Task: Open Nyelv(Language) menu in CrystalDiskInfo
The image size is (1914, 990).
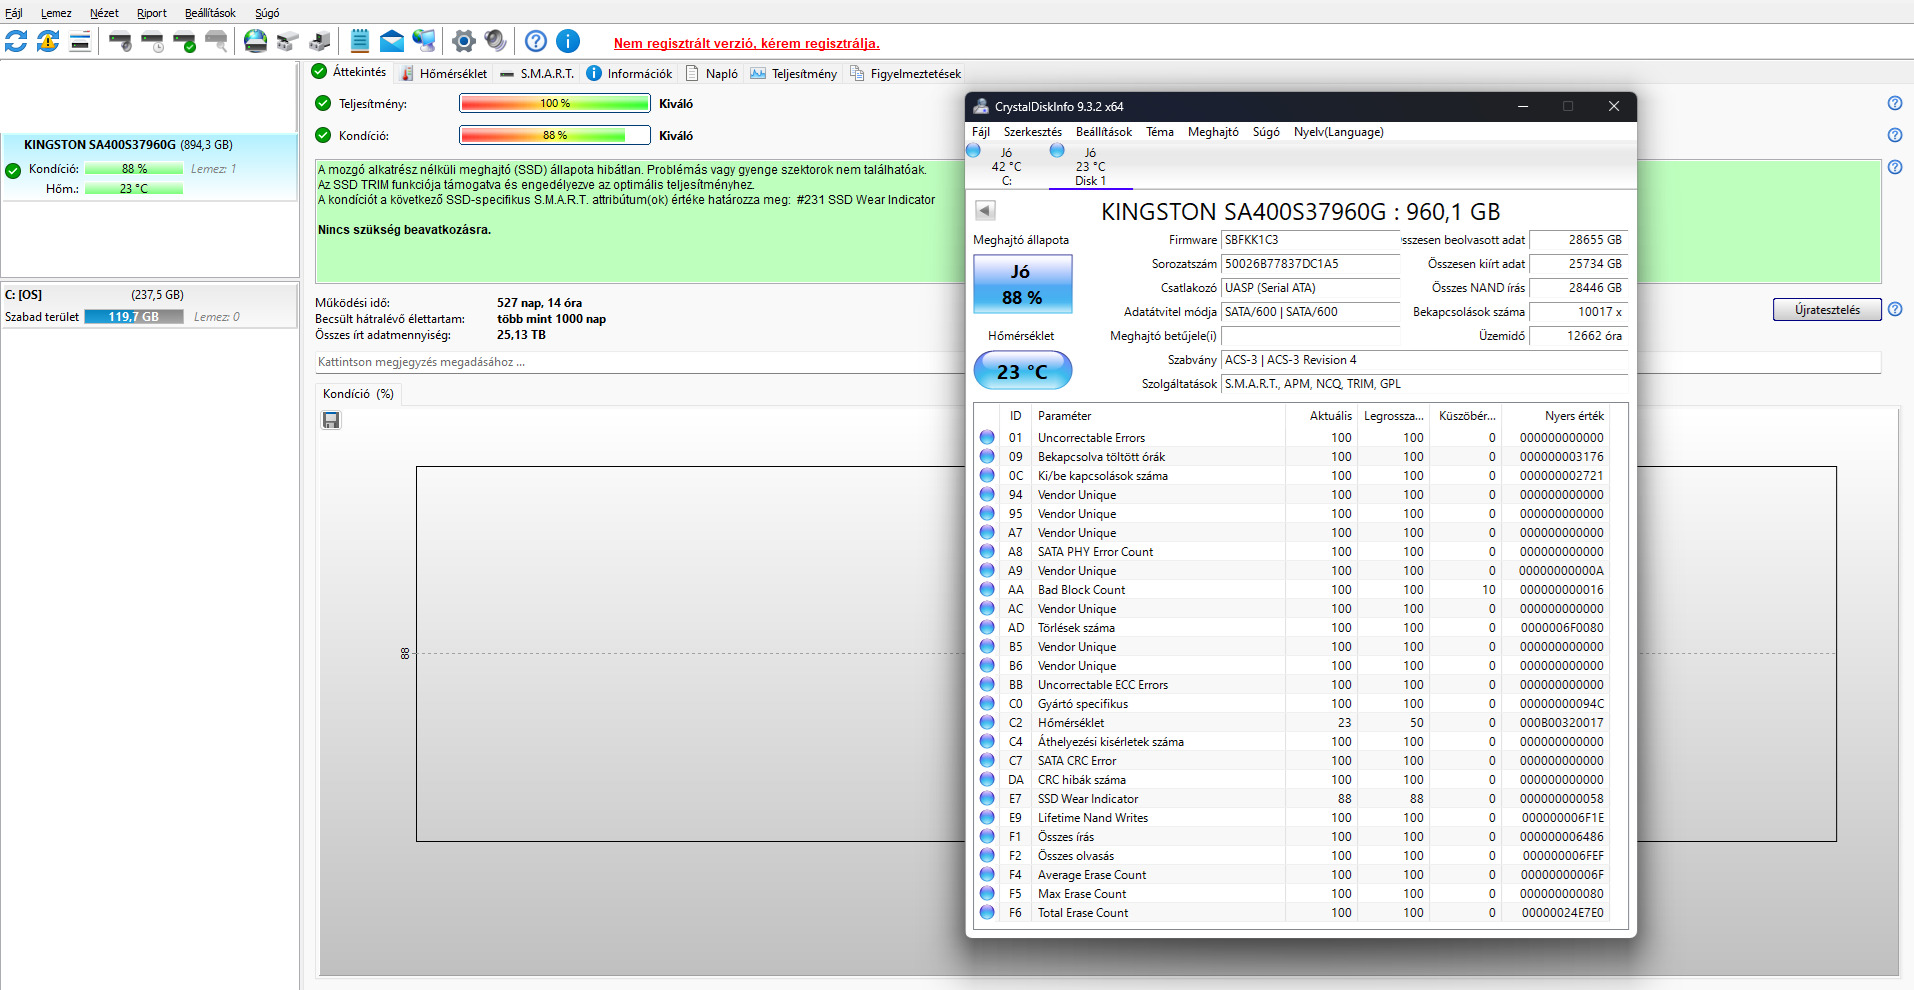Action: 1339,132
